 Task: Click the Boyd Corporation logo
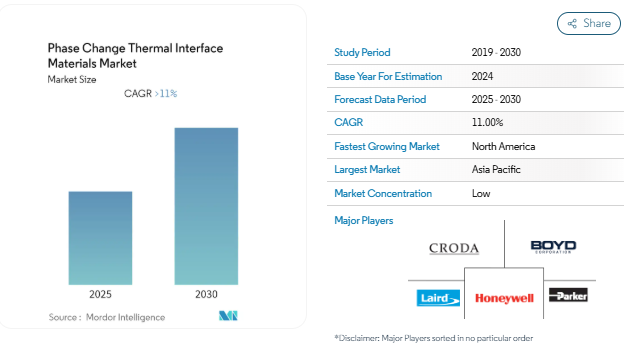tap(553, 247)
